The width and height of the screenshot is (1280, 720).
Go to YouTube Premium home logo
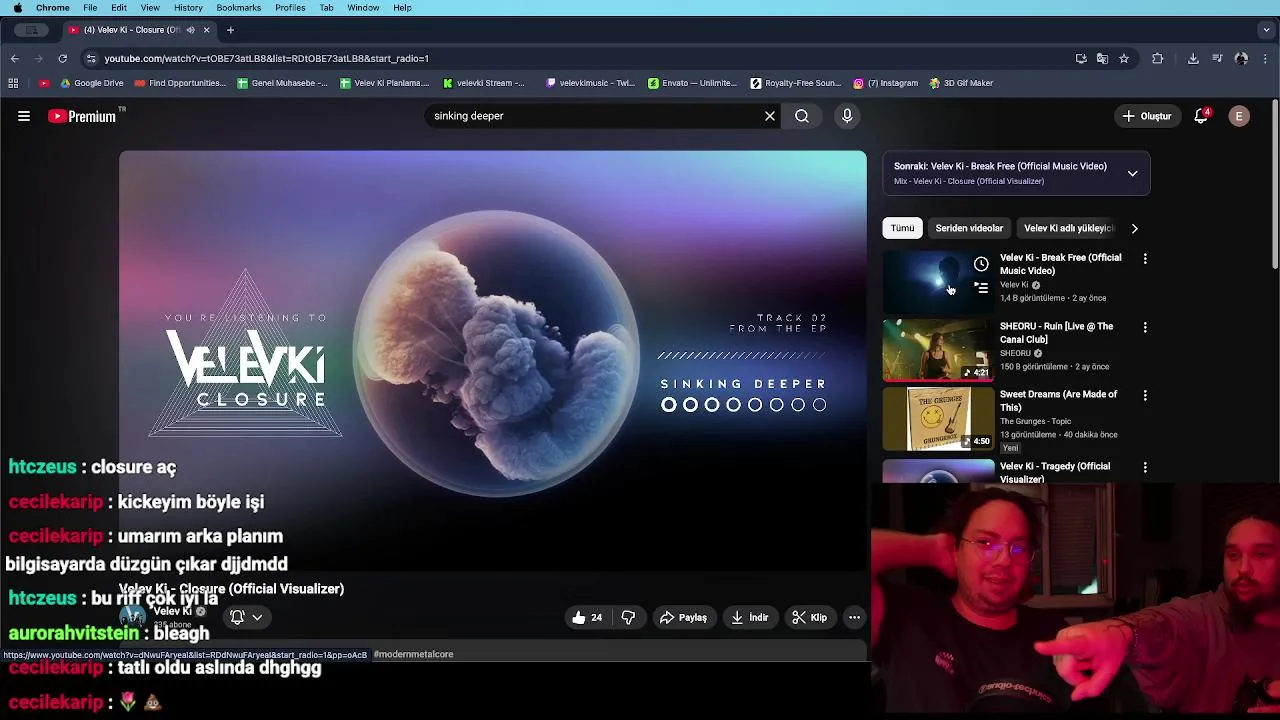tap(82, 116)
